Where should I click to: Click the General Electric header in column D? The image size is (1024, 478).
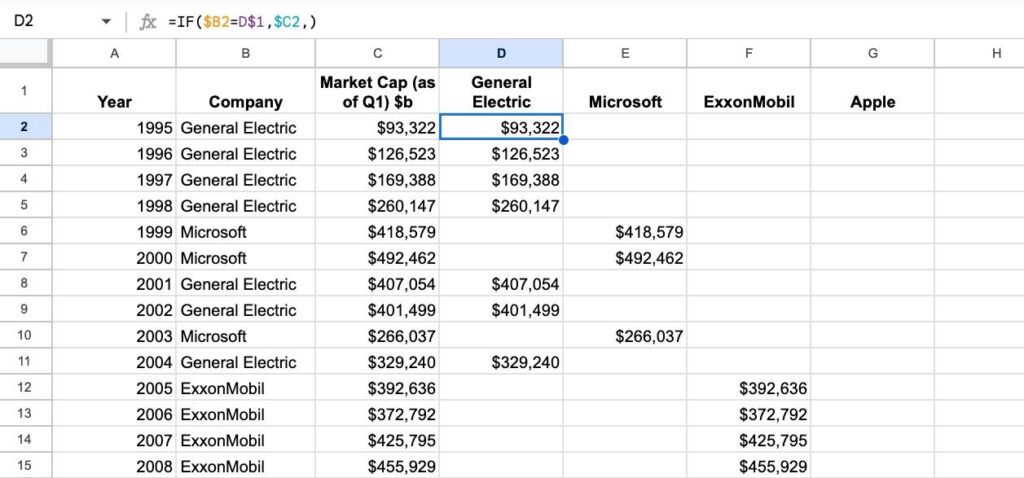501,92
